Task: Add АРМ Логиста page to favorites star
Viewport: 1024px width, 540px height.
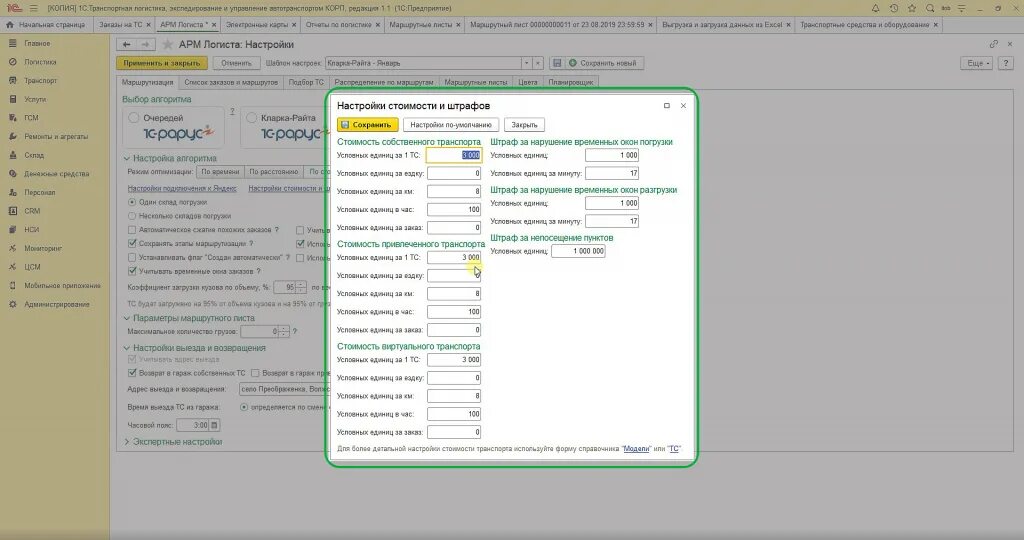Action: pyautogui.click(x=168, y=44)
